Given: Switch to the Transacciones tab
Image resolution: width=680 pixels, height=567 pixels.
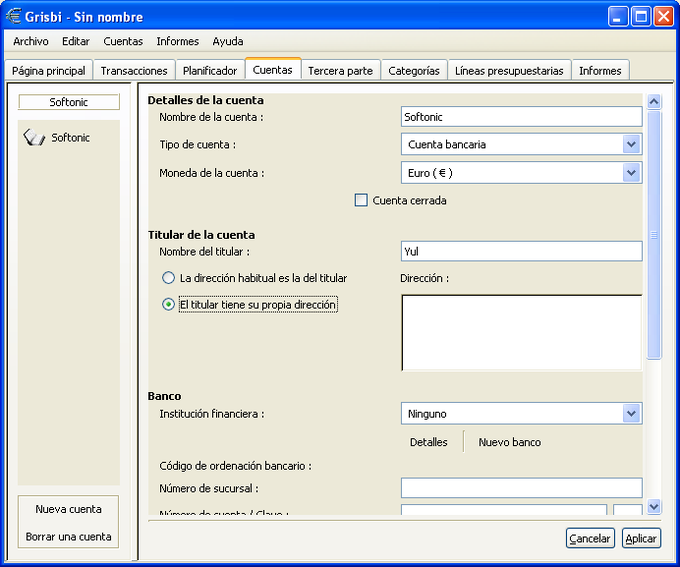Looking at the screenshot, I should pyautogui.click(x=134, y=70).
